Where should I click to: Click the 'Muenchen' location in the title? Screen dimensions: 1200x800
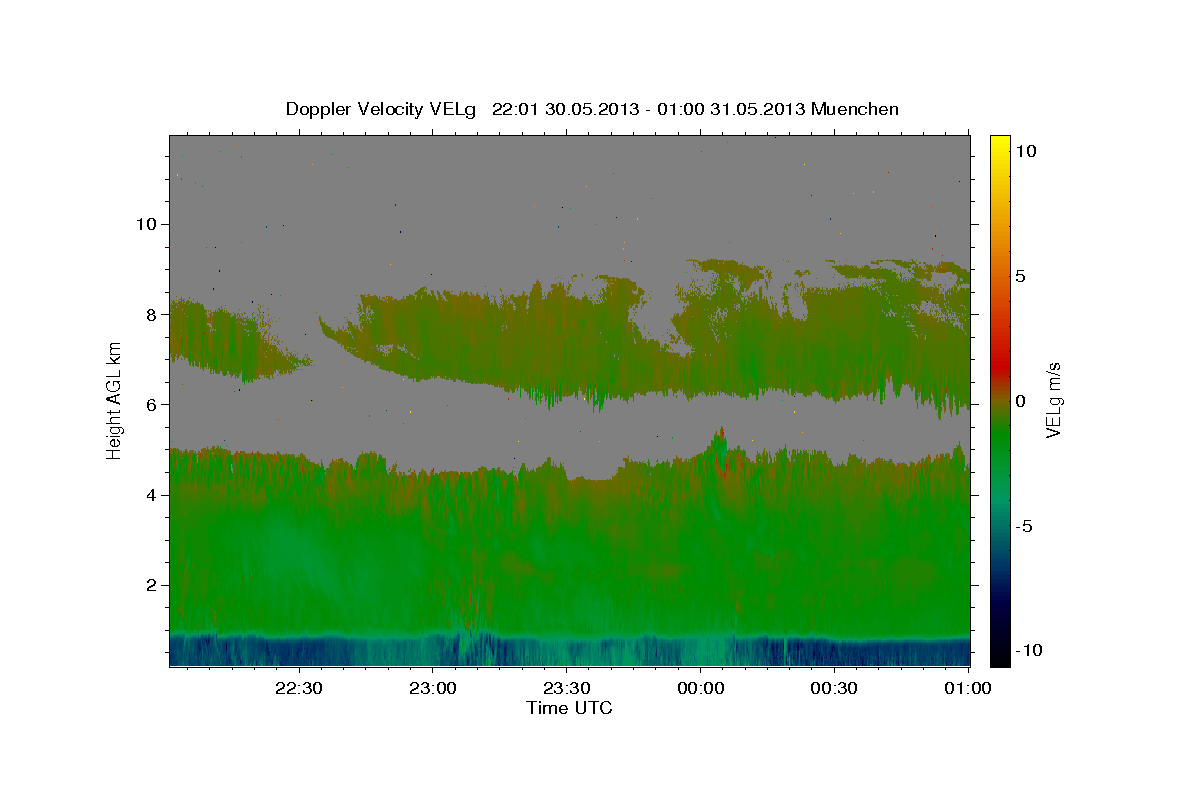[x=856, y=109]
